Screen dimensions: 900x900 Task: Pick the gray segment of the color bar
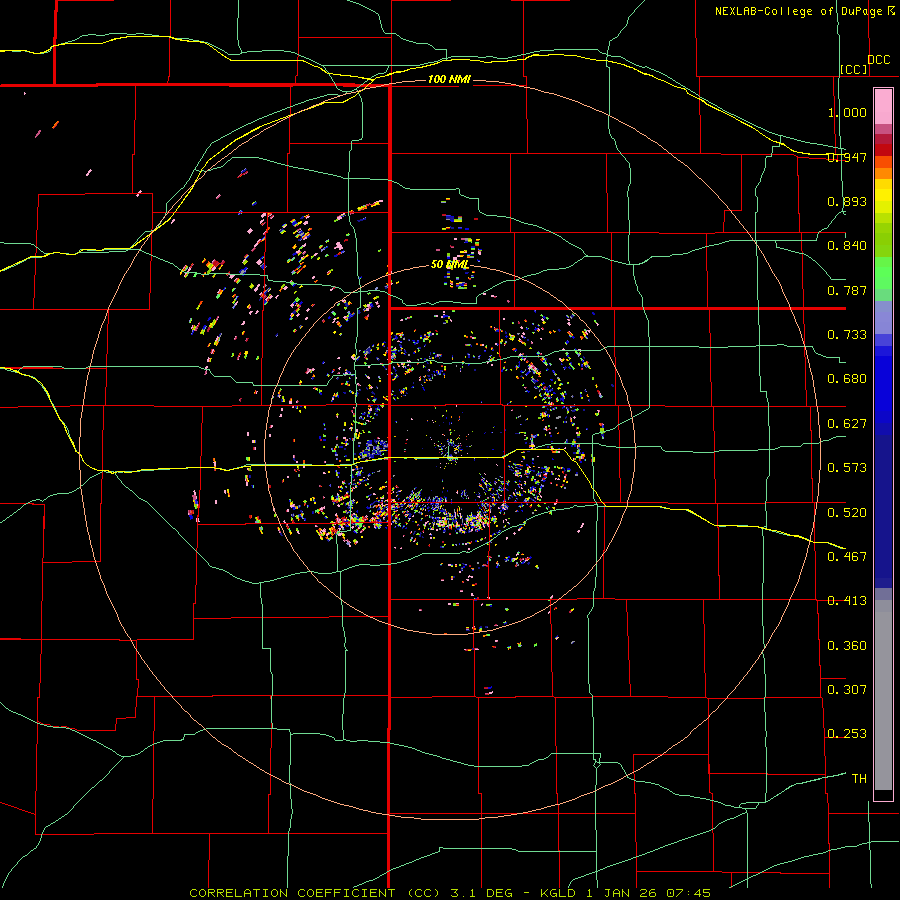click(x=883, y=695)
